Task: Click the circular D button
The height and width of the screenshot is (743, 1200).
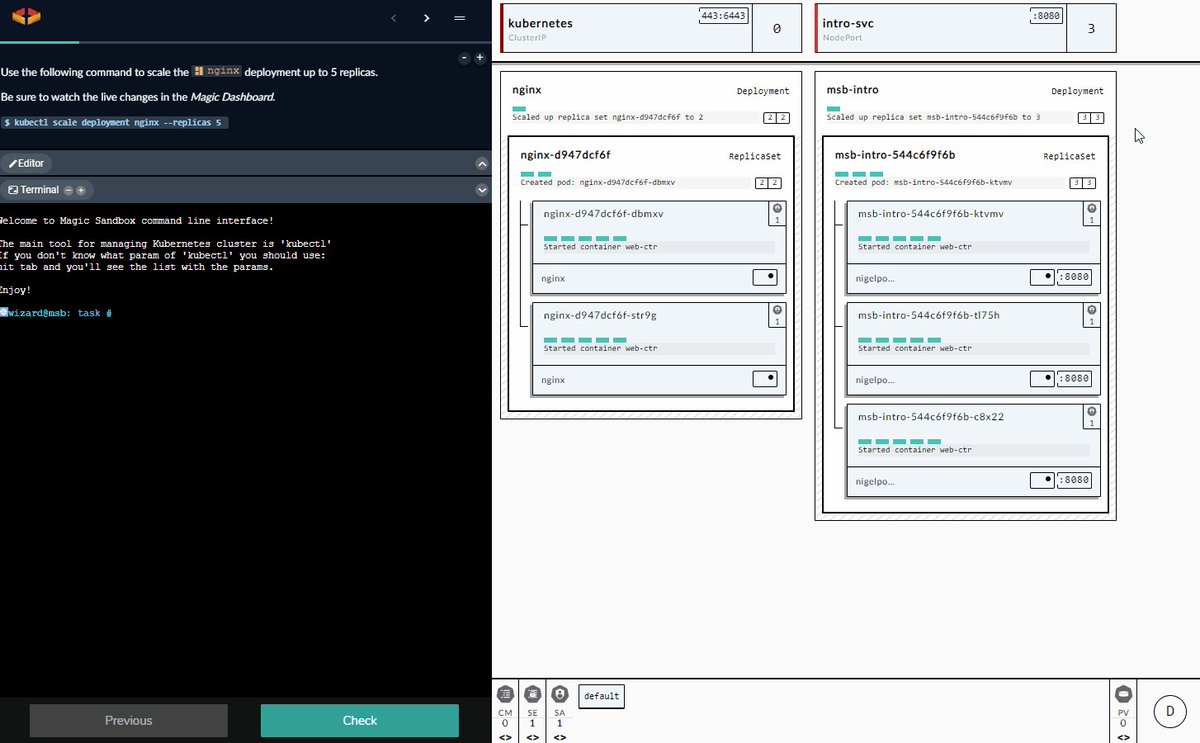Action: 1169,711
